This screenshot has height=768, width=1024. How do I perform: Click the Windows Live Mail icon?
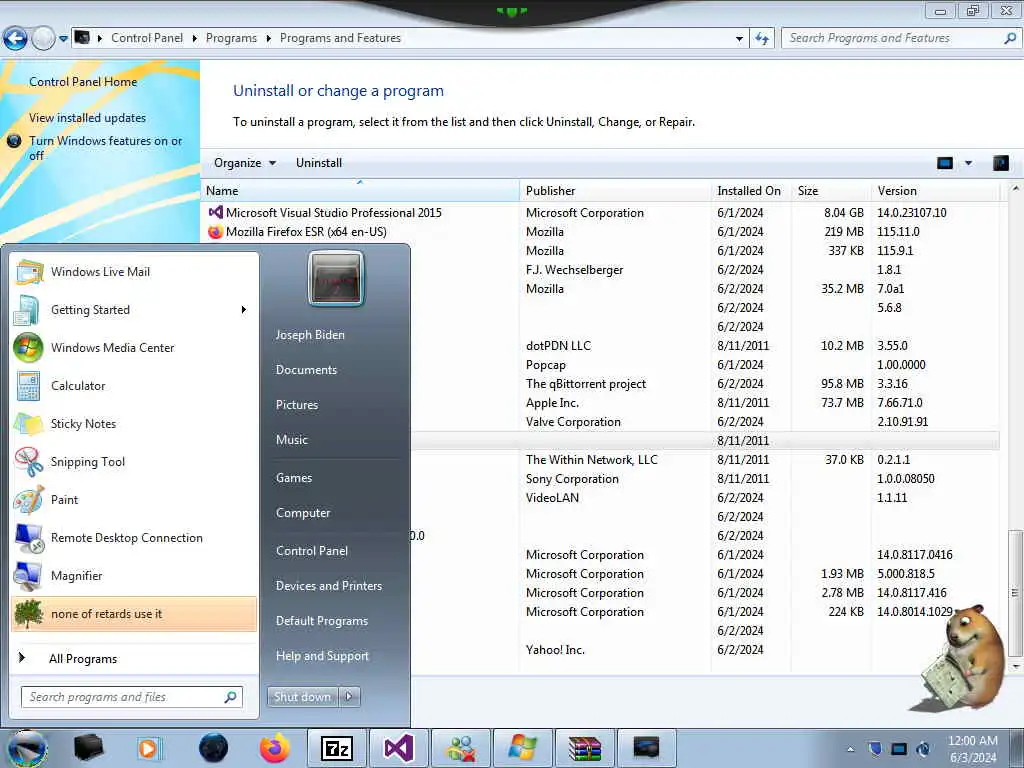29,272
